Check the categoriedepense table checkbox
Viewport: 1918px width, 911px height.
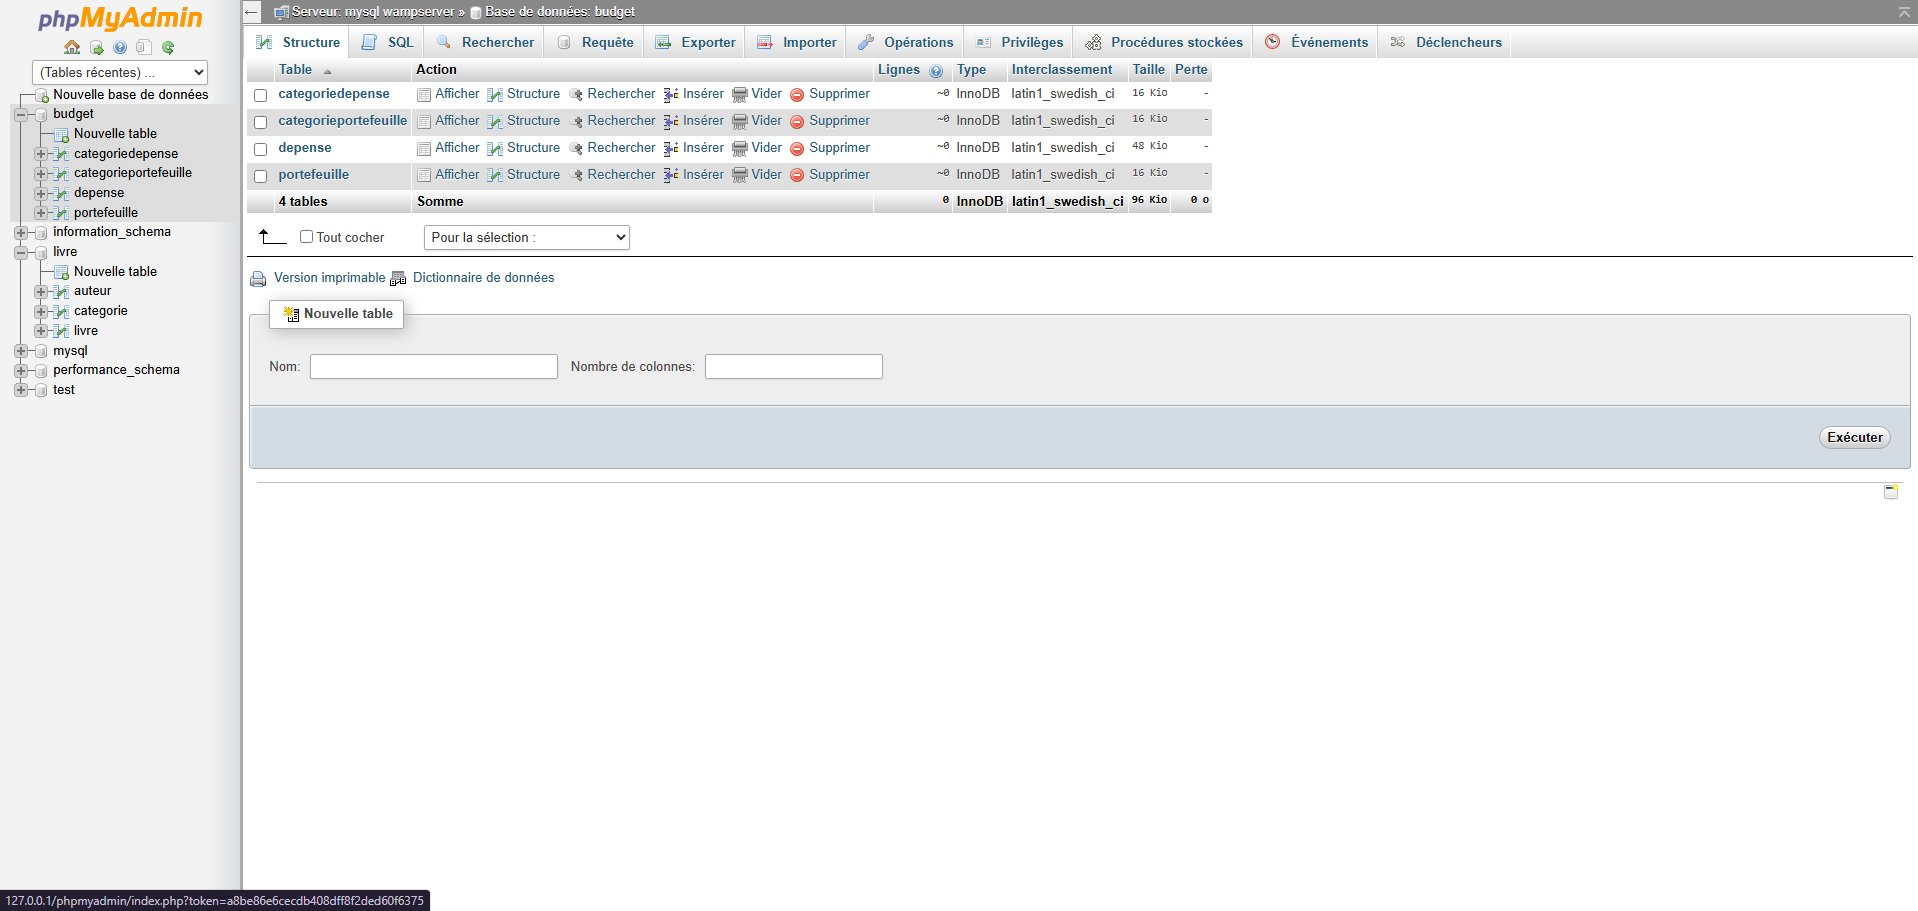261,95
